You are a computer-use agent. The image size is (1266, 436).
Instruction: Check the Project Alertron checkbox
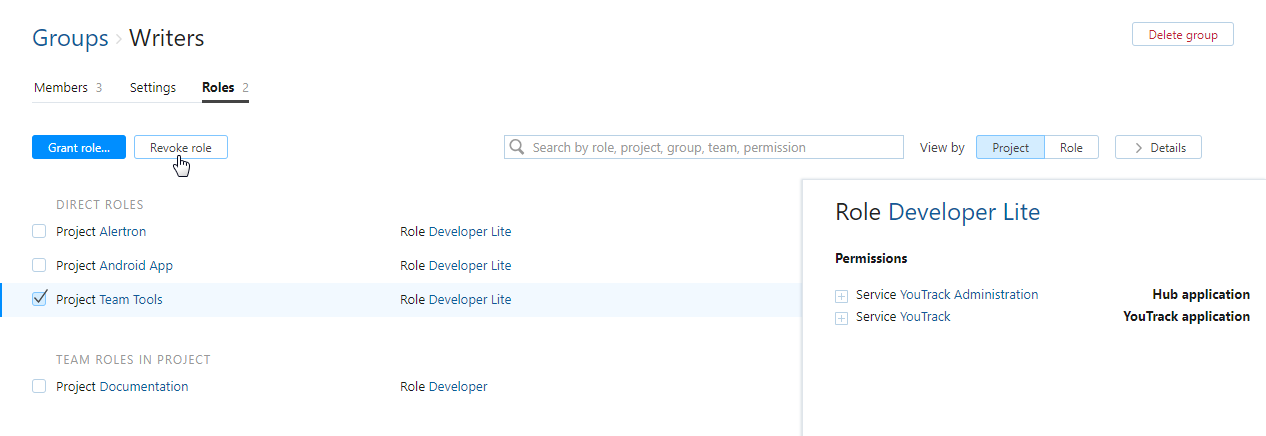point(39,232)
